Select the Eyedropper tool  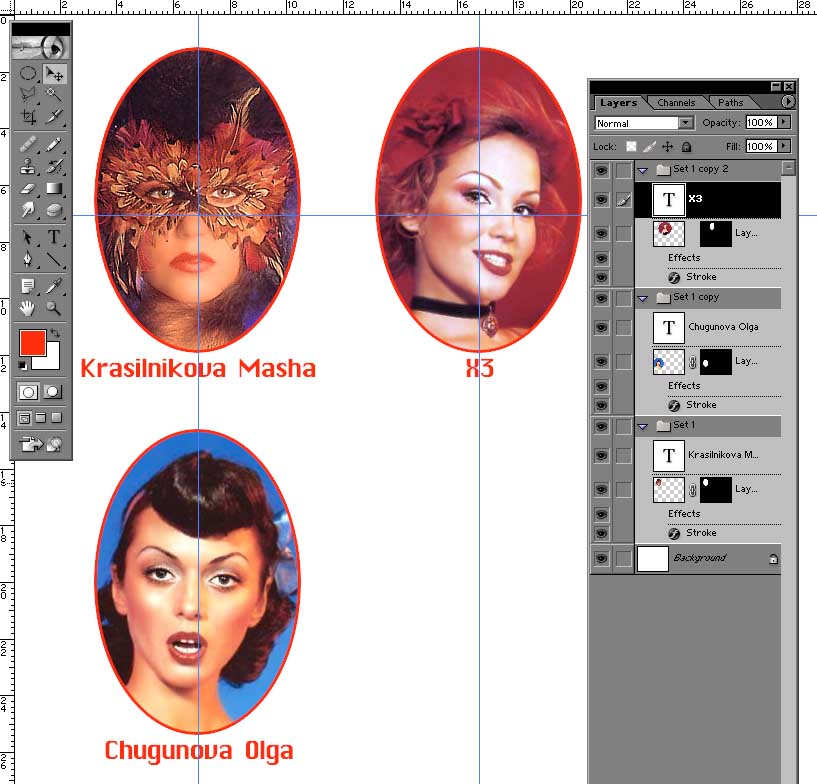point(54,286)
